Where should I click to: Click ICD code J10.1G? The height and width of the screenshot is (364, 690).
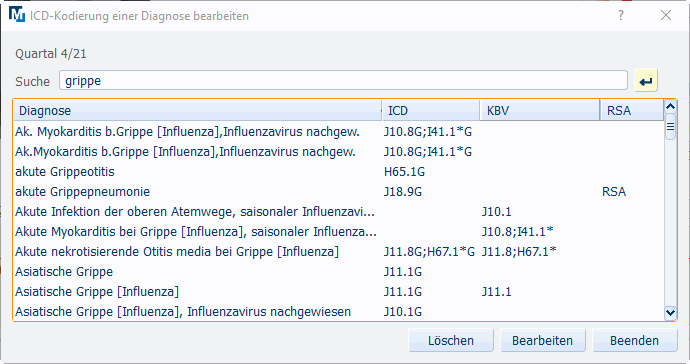(x=403, y=312)
